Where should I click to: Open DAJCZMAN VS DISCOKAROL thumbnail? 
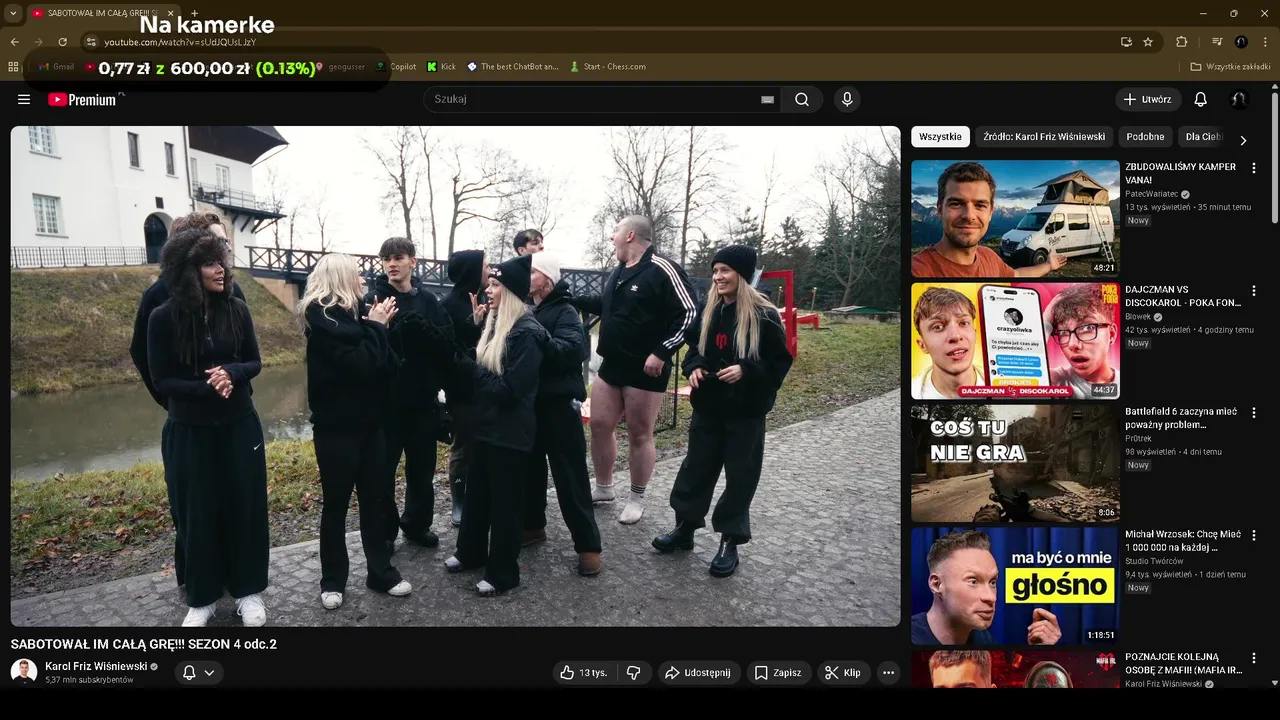(x=1015, y=341)
